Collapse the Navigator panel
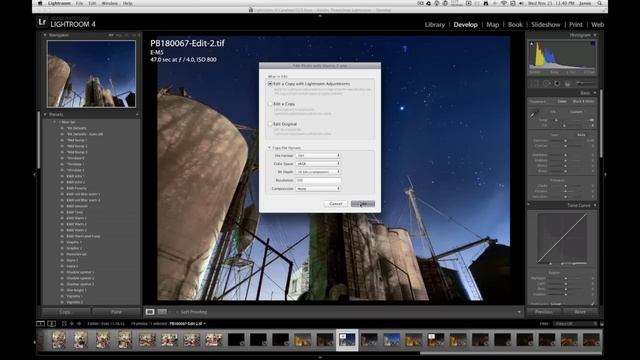 45,35
